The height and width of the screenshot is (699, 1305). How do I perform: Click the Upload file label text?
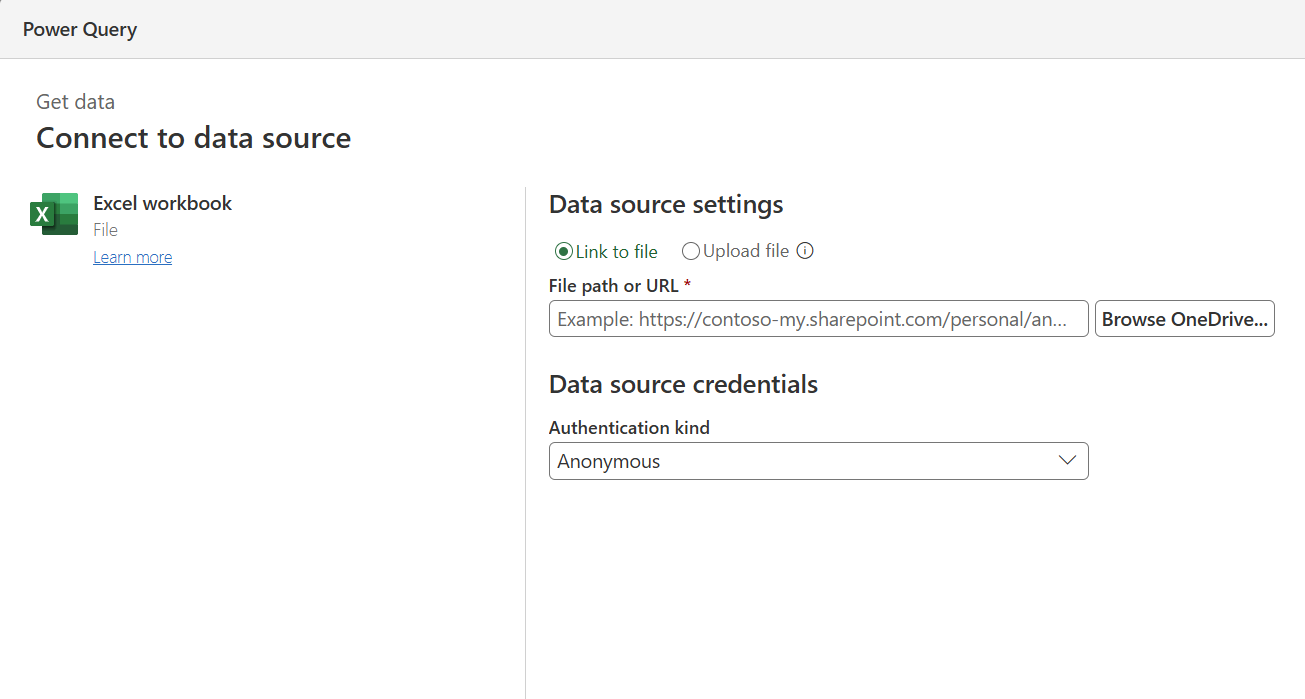pyautogui.click(x=746, y=251)
